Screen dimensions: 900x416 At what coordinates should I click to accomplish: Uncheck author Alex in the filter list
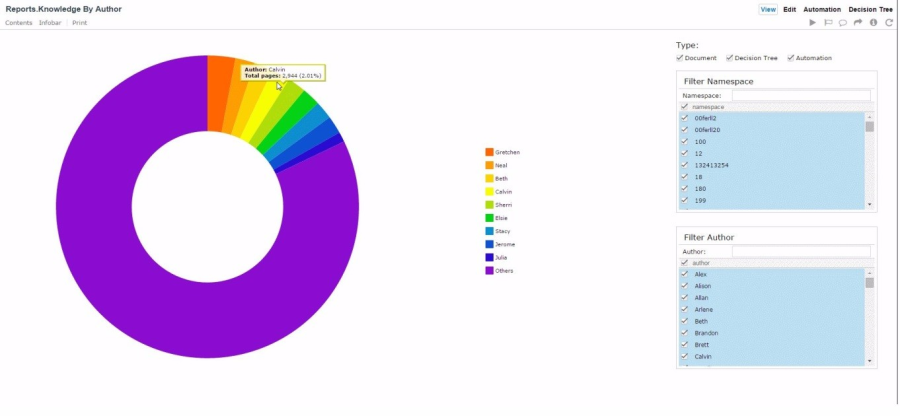tap(684, 274)
